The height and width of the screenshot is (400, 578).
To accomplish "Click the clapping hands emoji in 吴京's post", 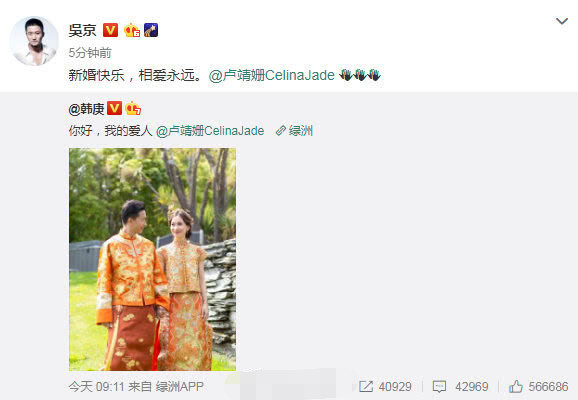I will (x=359, y=75).
